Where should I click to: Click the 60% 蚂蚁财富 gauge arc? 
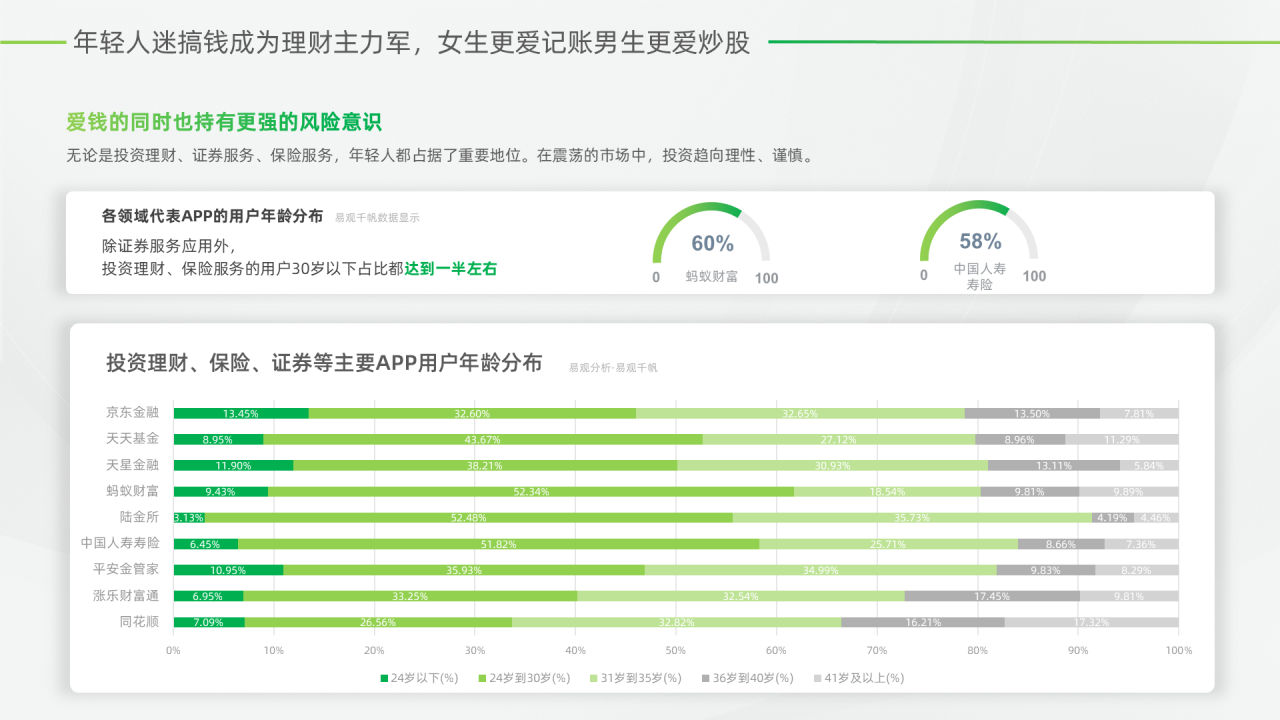coord(711,232)
